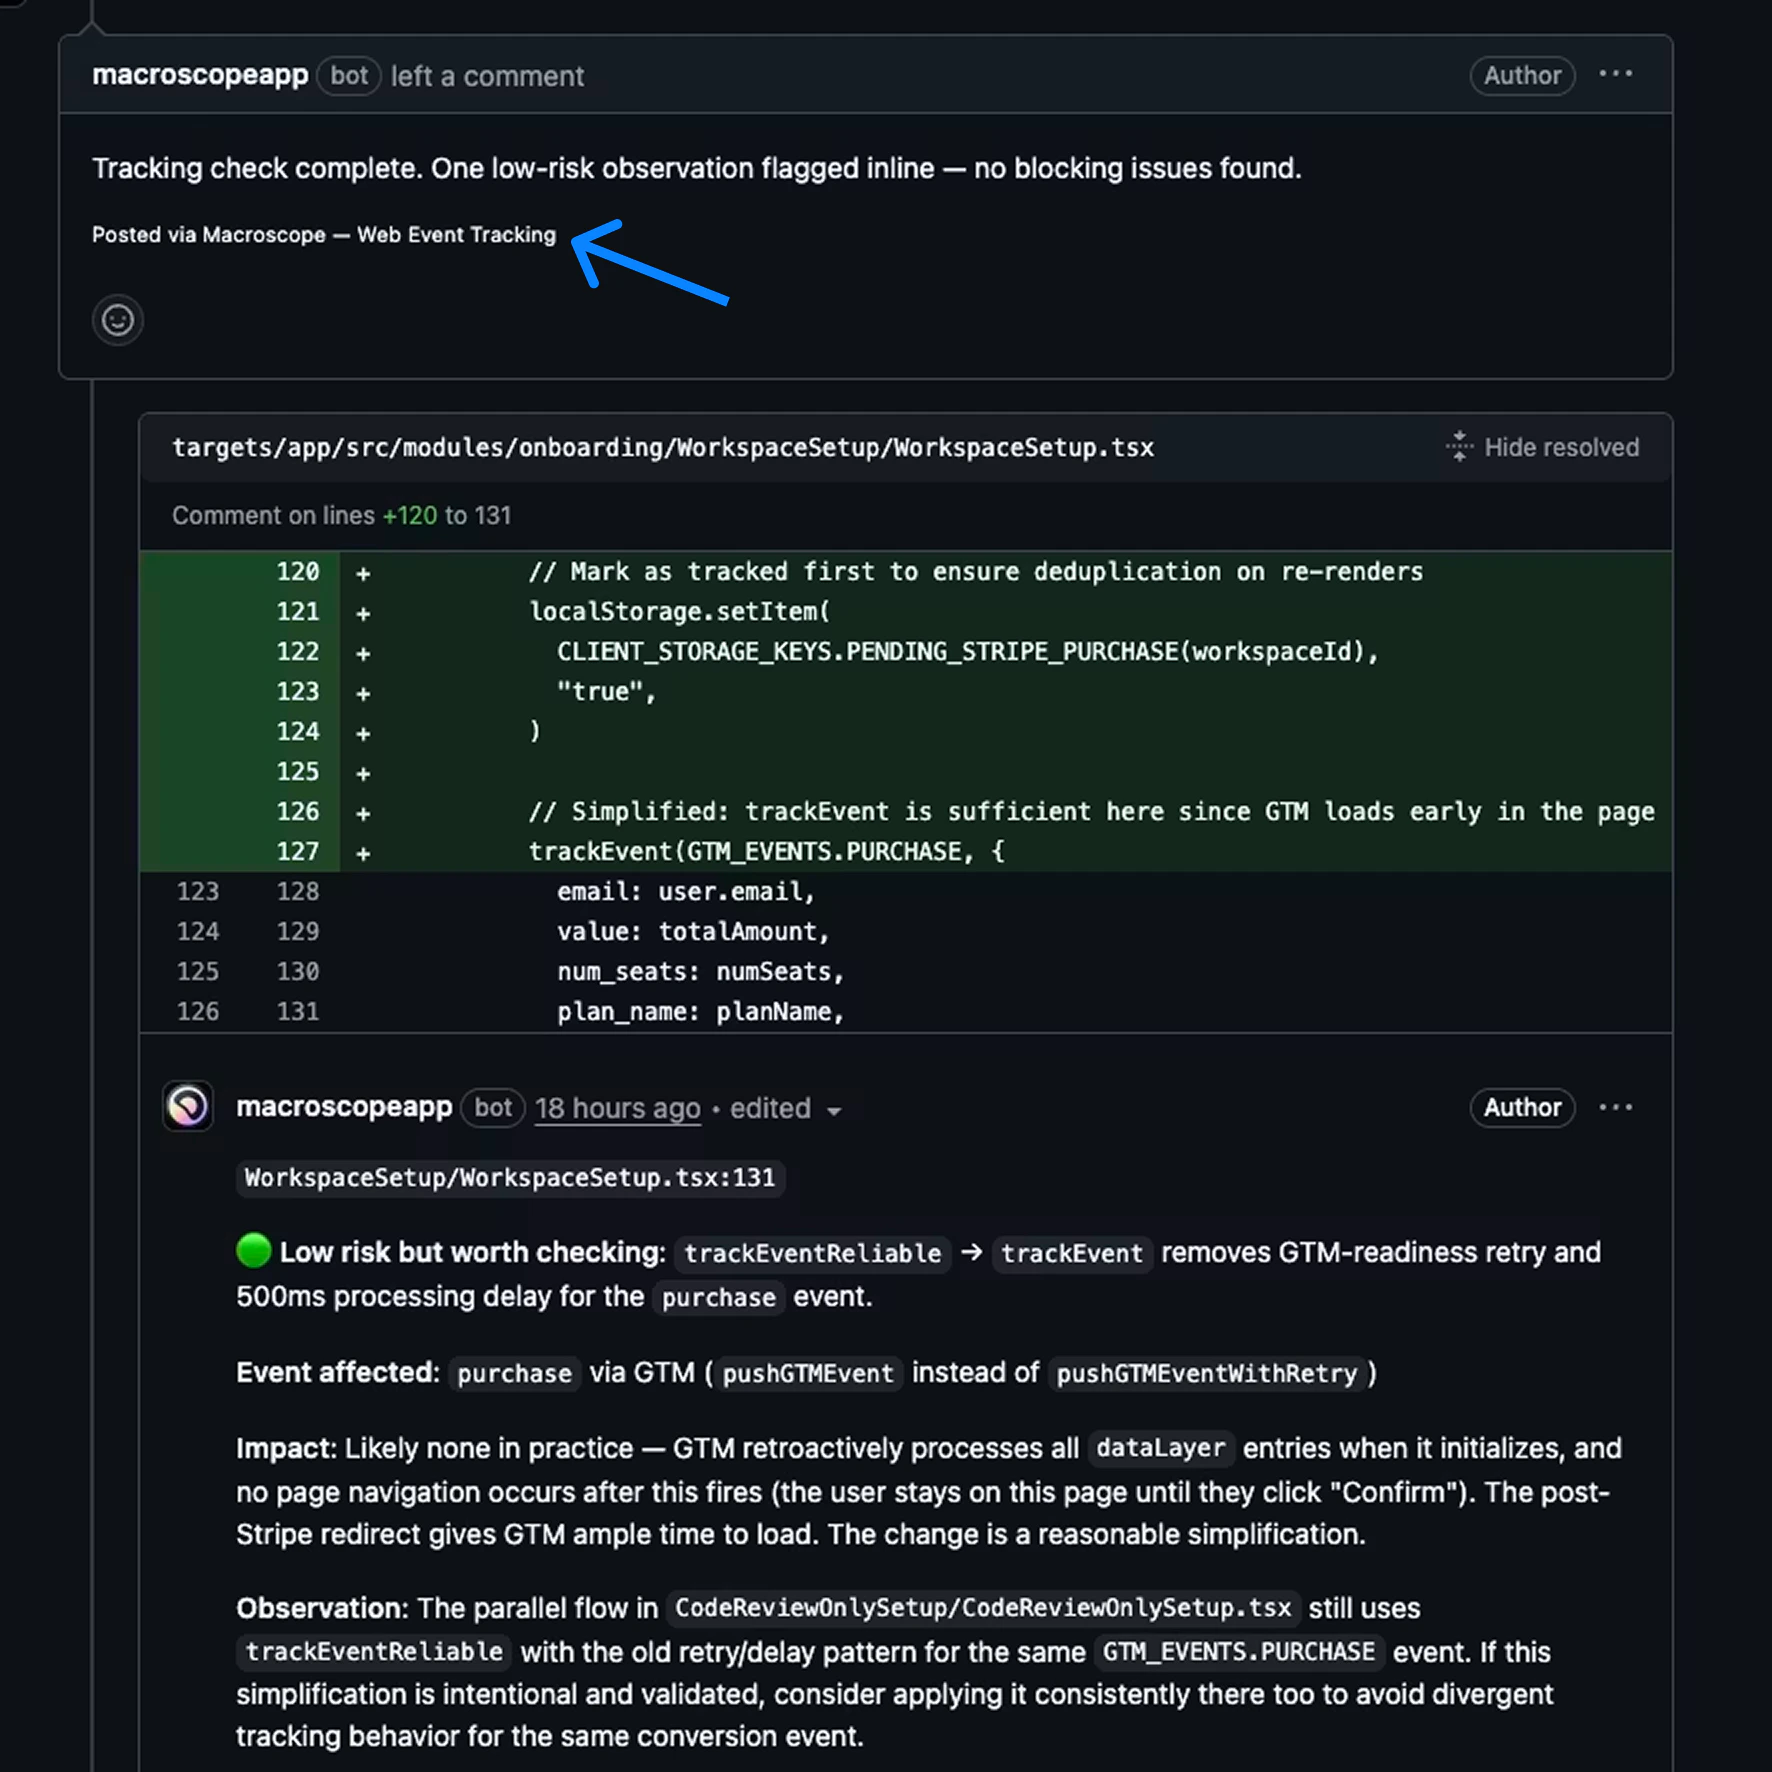The width and height of the screenshot is (1772, 1772).
Task: Add a reaction using the smiley face icon
Action: [x=117, y=320]
